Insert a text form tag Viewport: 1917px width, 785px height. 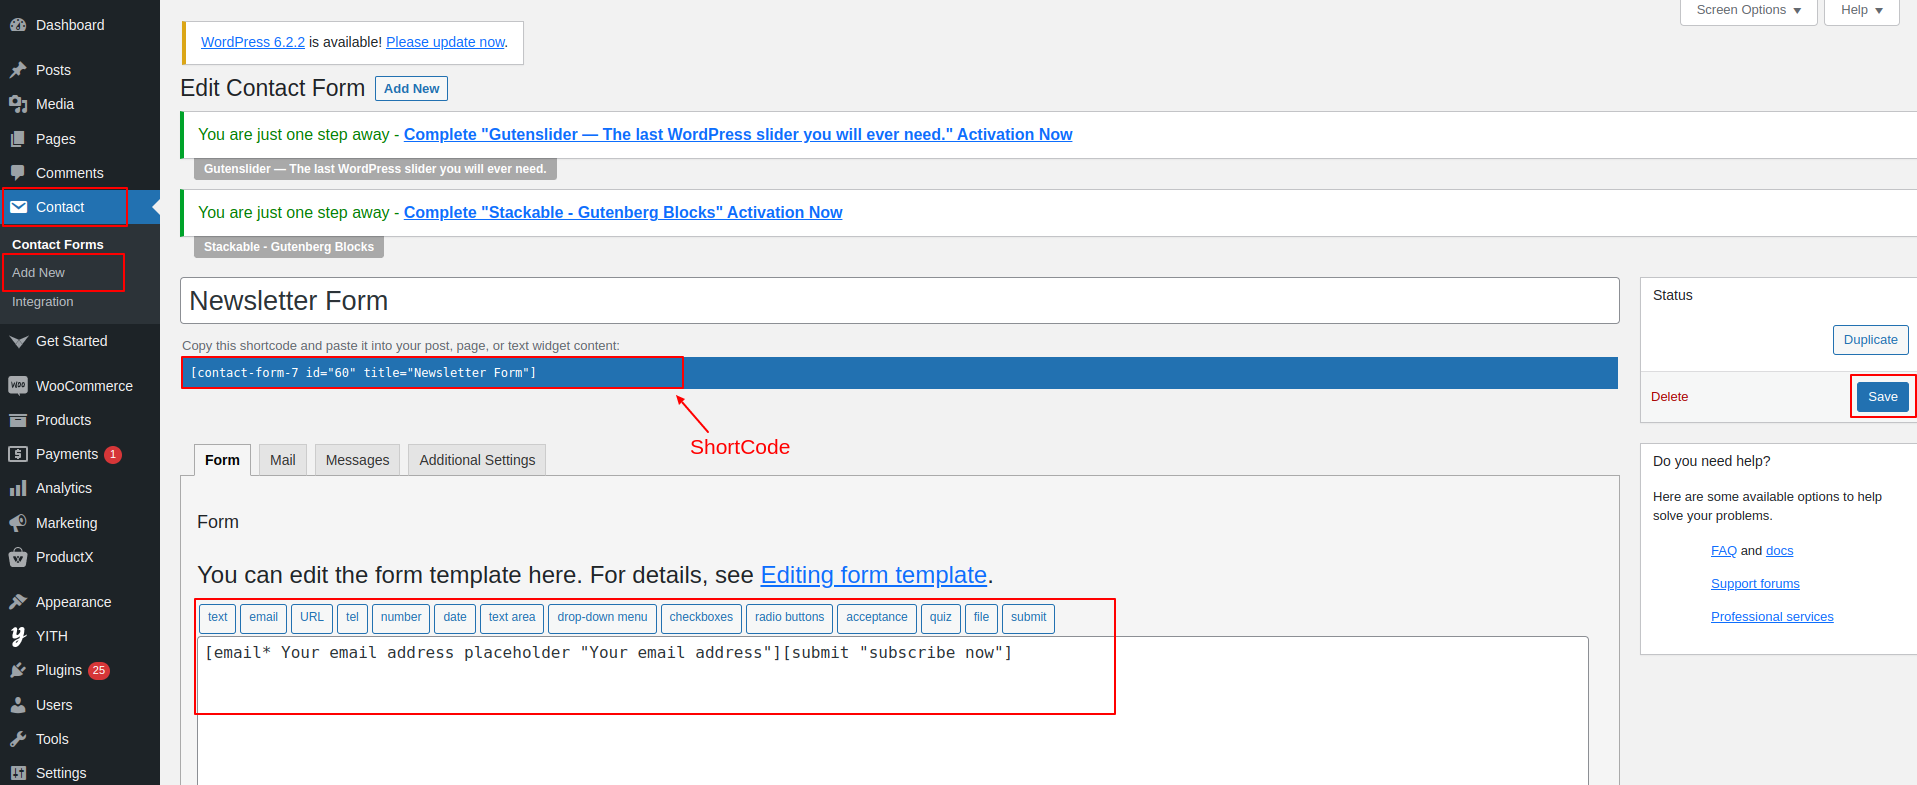(x=218, y=618)
